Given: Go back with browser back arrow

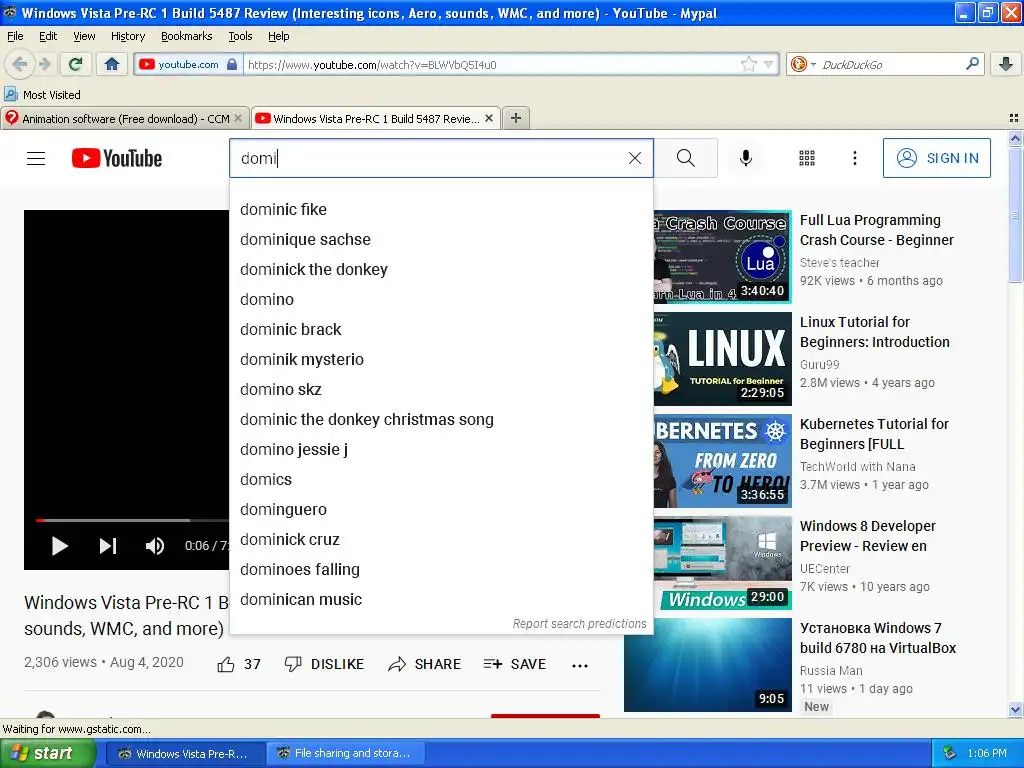Looking at the screenshot, I should click(x=20, y=64).
